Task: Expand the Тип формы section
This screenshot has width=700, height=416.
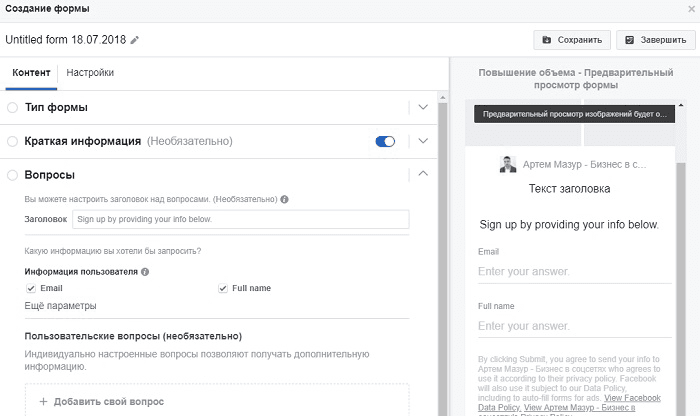Action: click(x=423, y=107)
